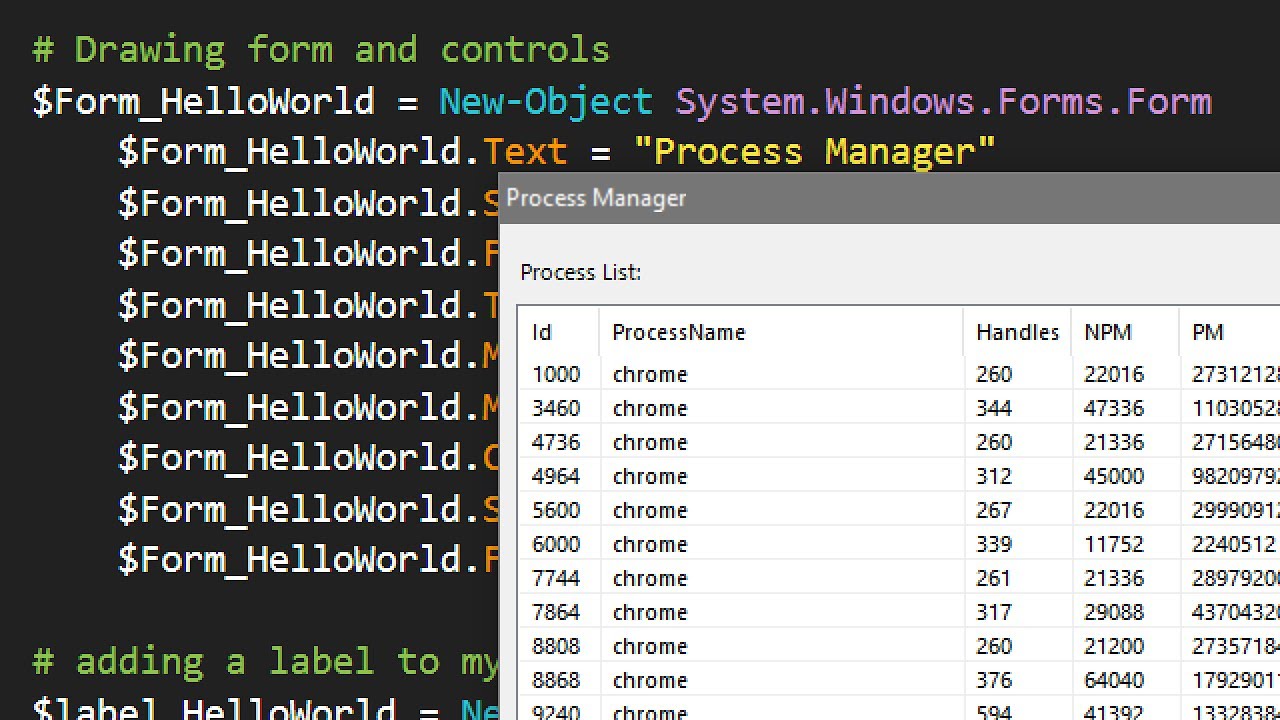Click the NPM column header
Image resolution: width=1280 pixels, height=720 pixels.
click(x=1125, y=332)
